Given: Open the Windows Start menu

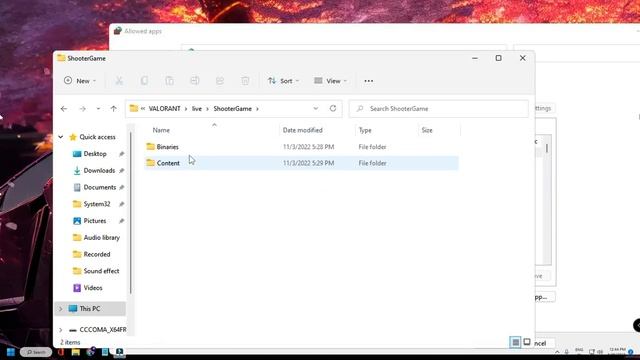Looking at the screenshot, I should coord(11,352).
